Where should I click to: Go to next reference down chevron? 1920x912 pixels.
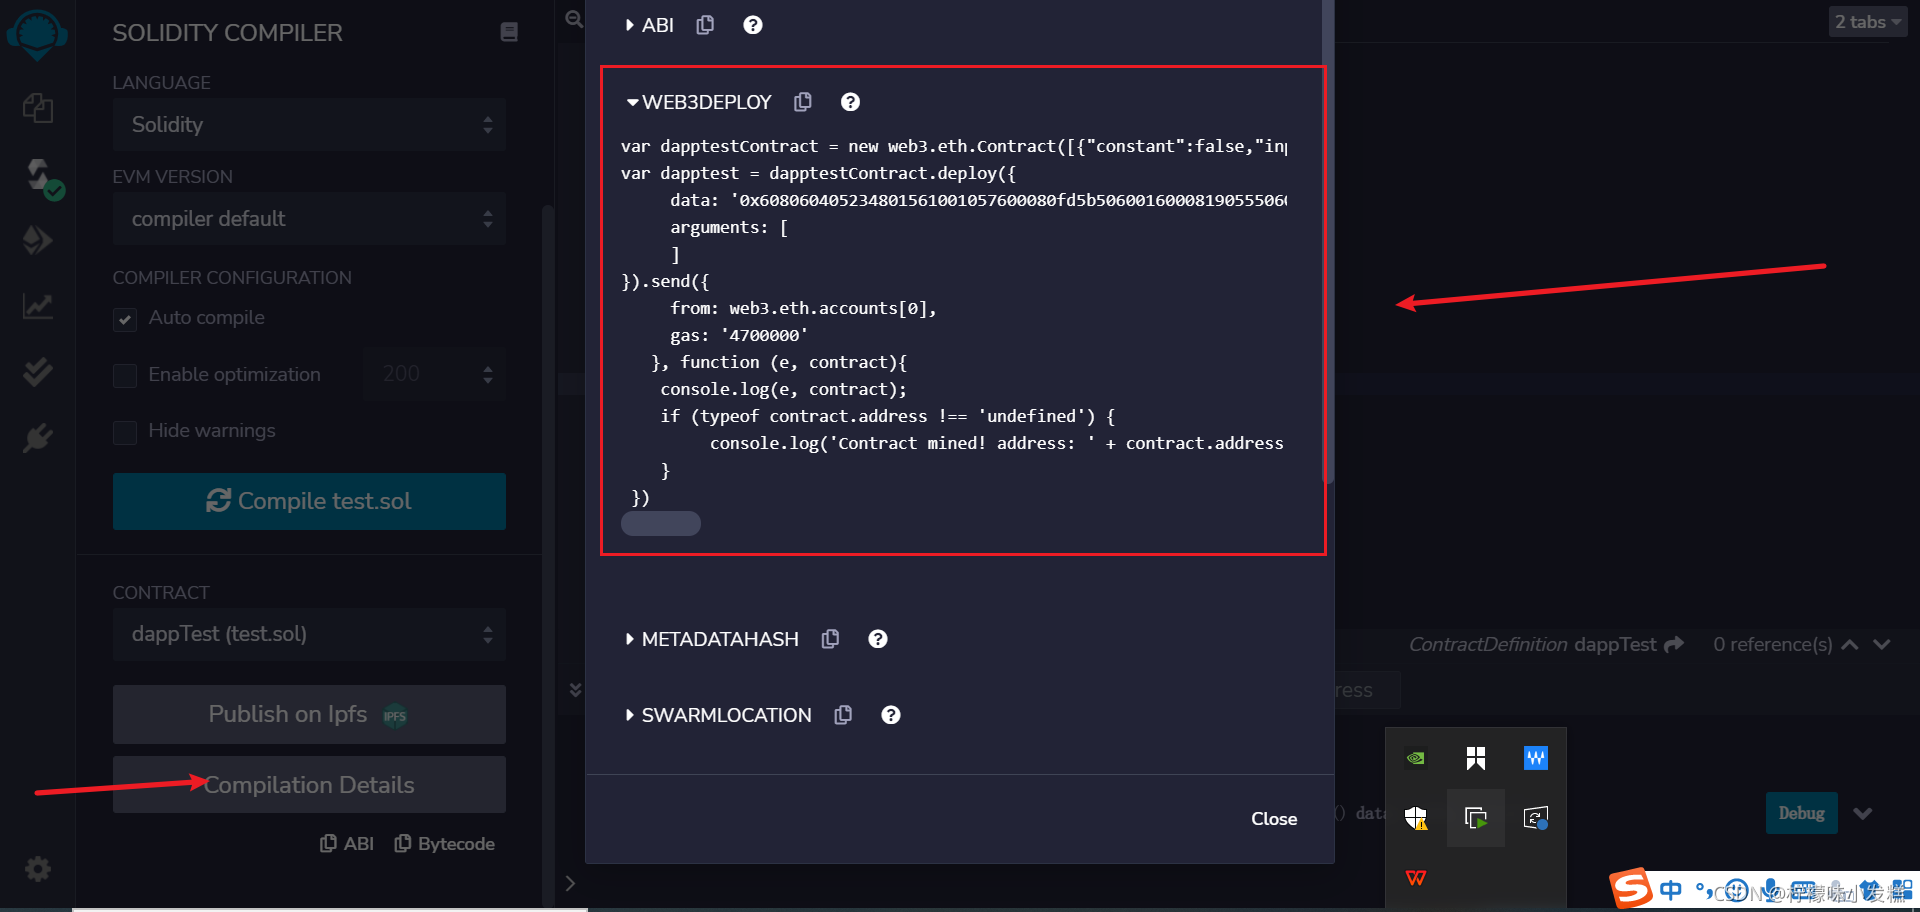[1882, 645]
